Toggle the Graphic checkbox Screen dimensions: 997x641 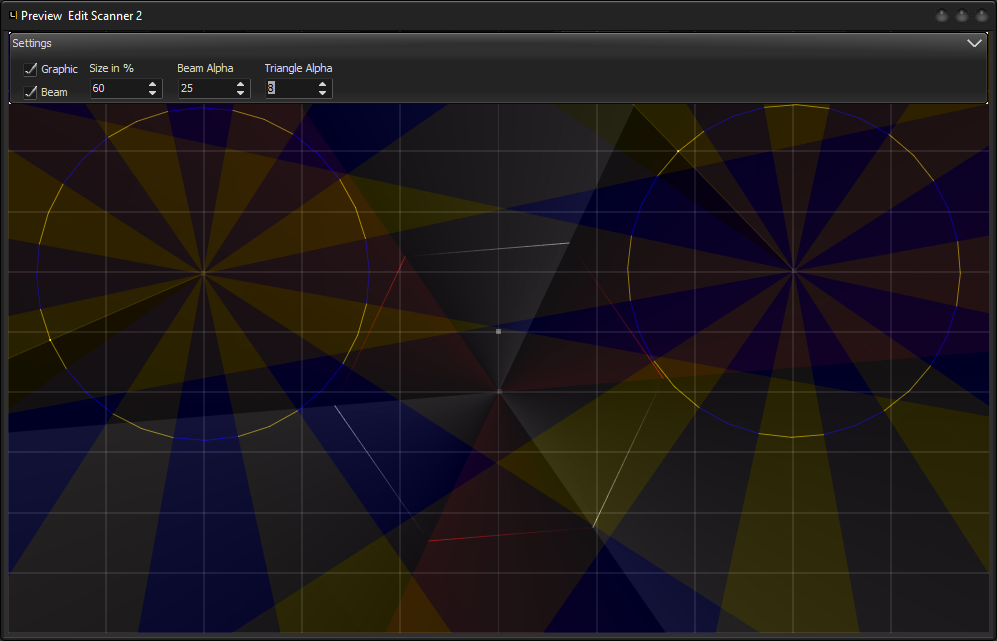[30, 69]
